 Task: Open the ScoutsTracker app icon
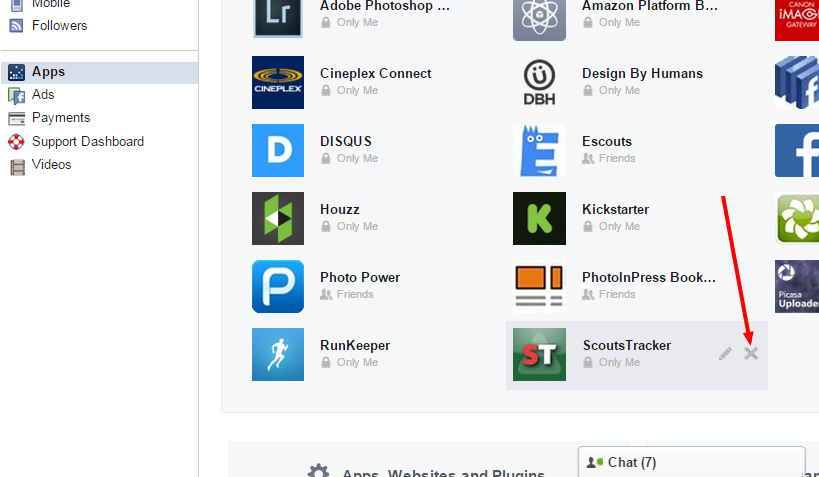pos(539,354)
